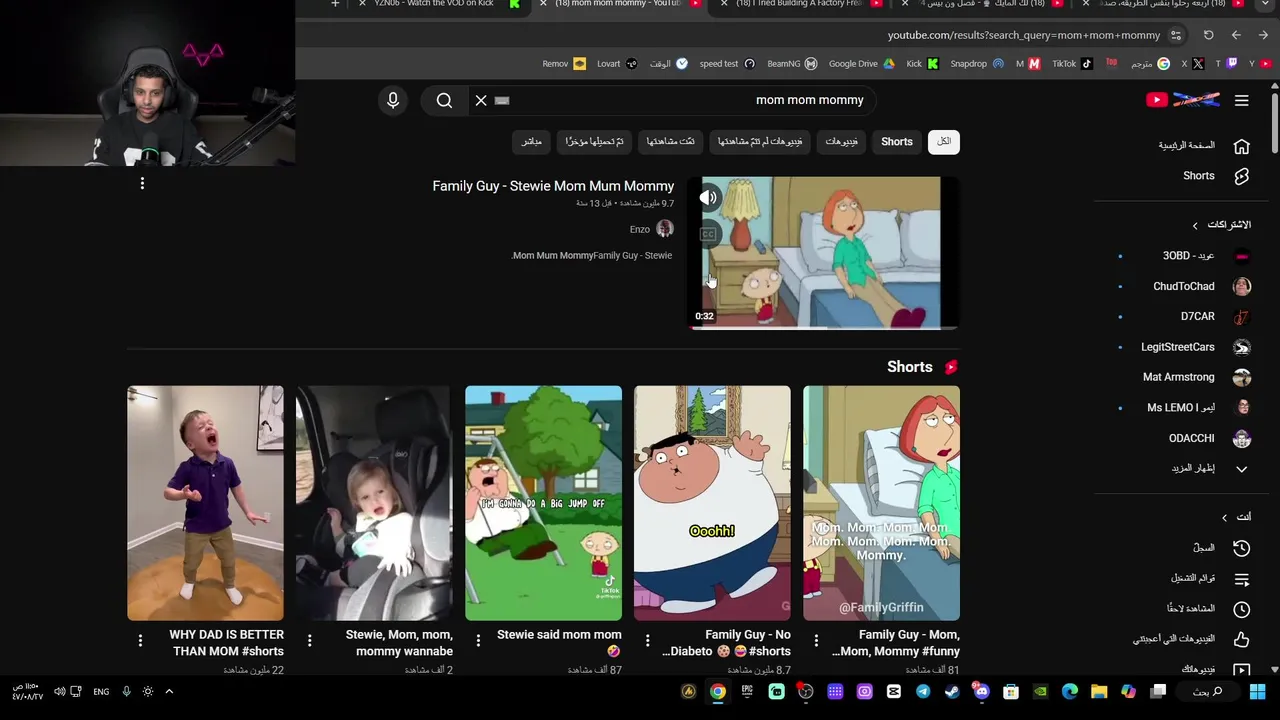1280x720 pixels.
Task: Clear the search box with the X
Action: point(481,100)
